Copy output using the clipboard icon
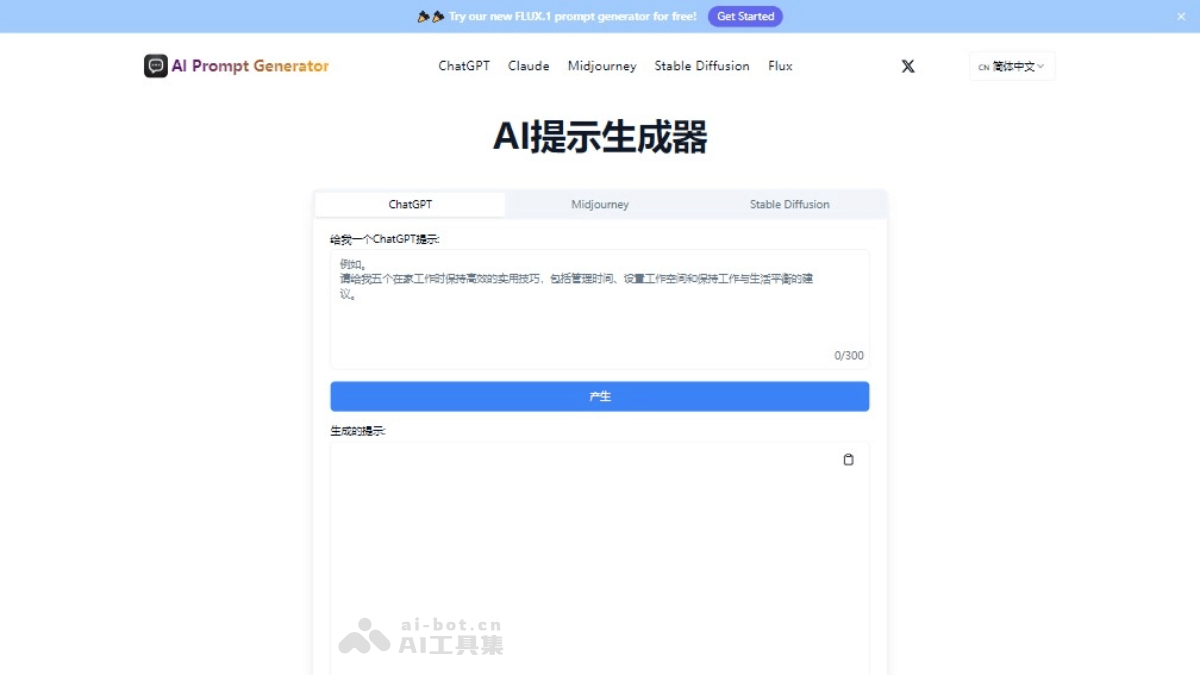1200x675 pixels. 849,460
